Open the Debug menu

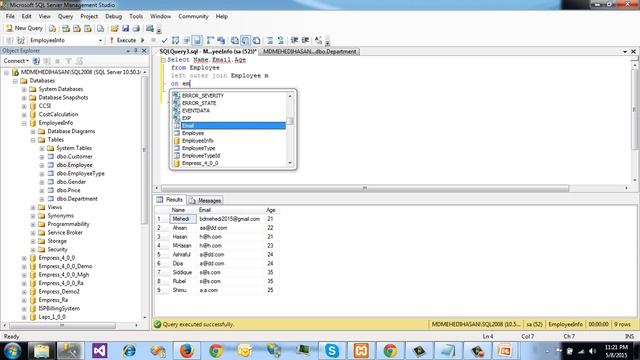pyautogui.click(x=113, y=16)
